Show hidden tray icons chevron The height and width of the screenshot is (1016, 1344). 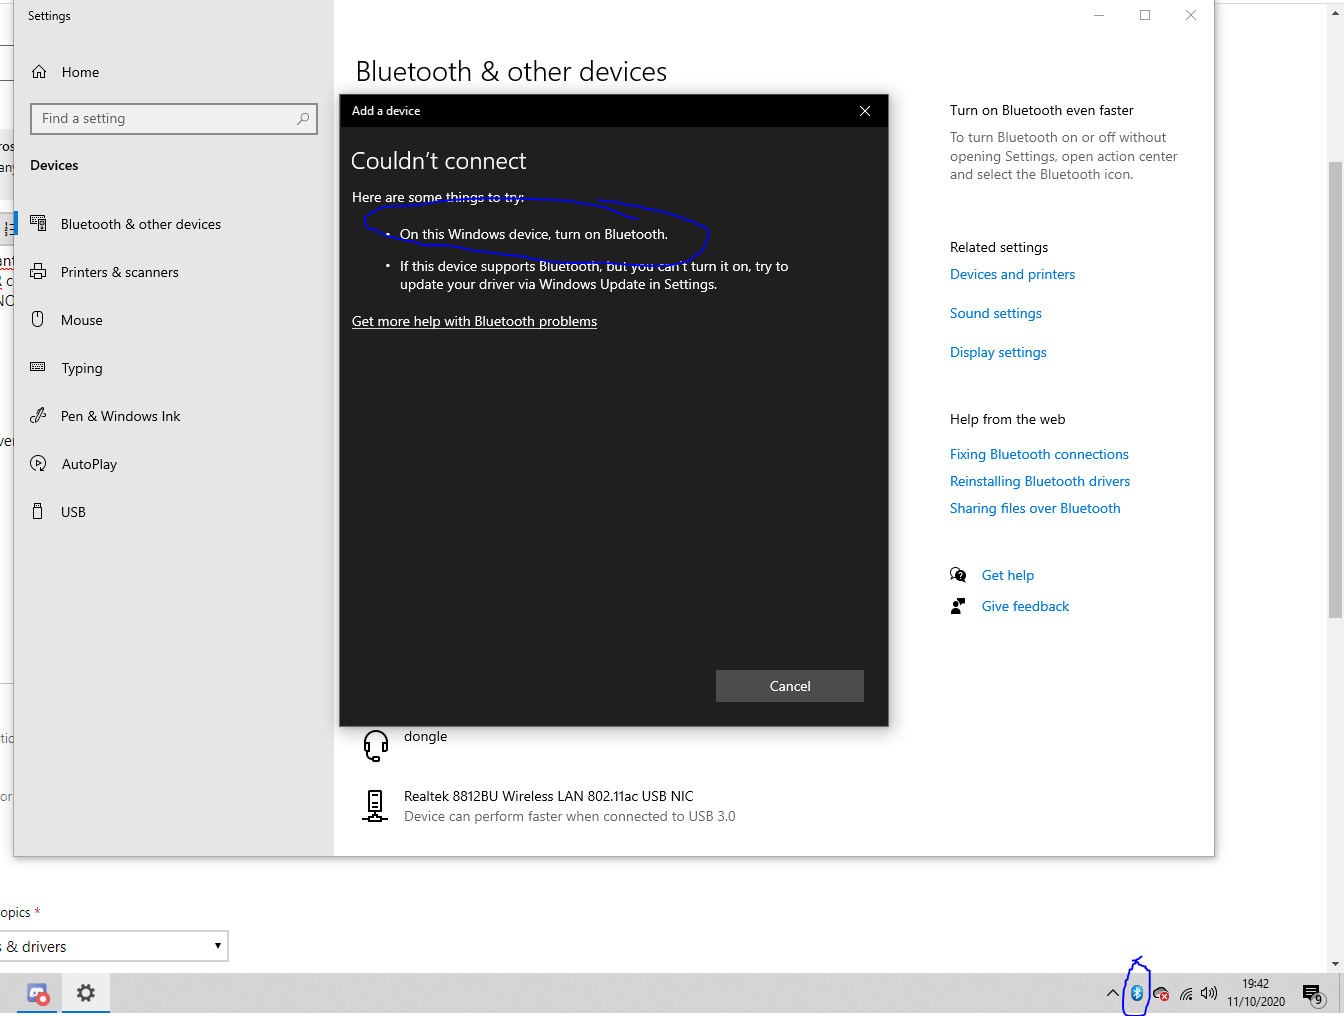[1112, 994]
